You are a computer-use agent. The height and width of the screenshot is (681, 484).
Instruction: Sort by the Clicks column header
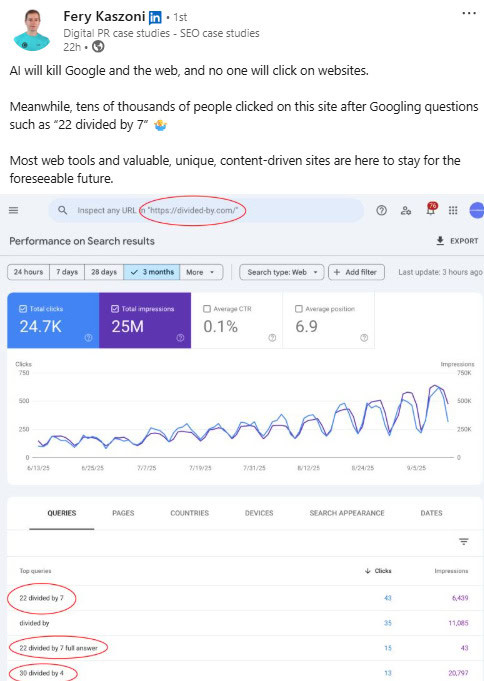point(378,571)
